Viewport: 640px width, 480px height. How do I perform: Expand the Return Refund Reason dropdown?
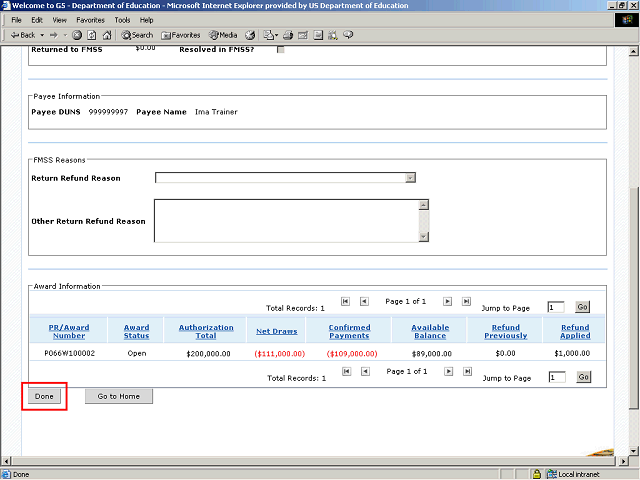click(x=409, y=178)
